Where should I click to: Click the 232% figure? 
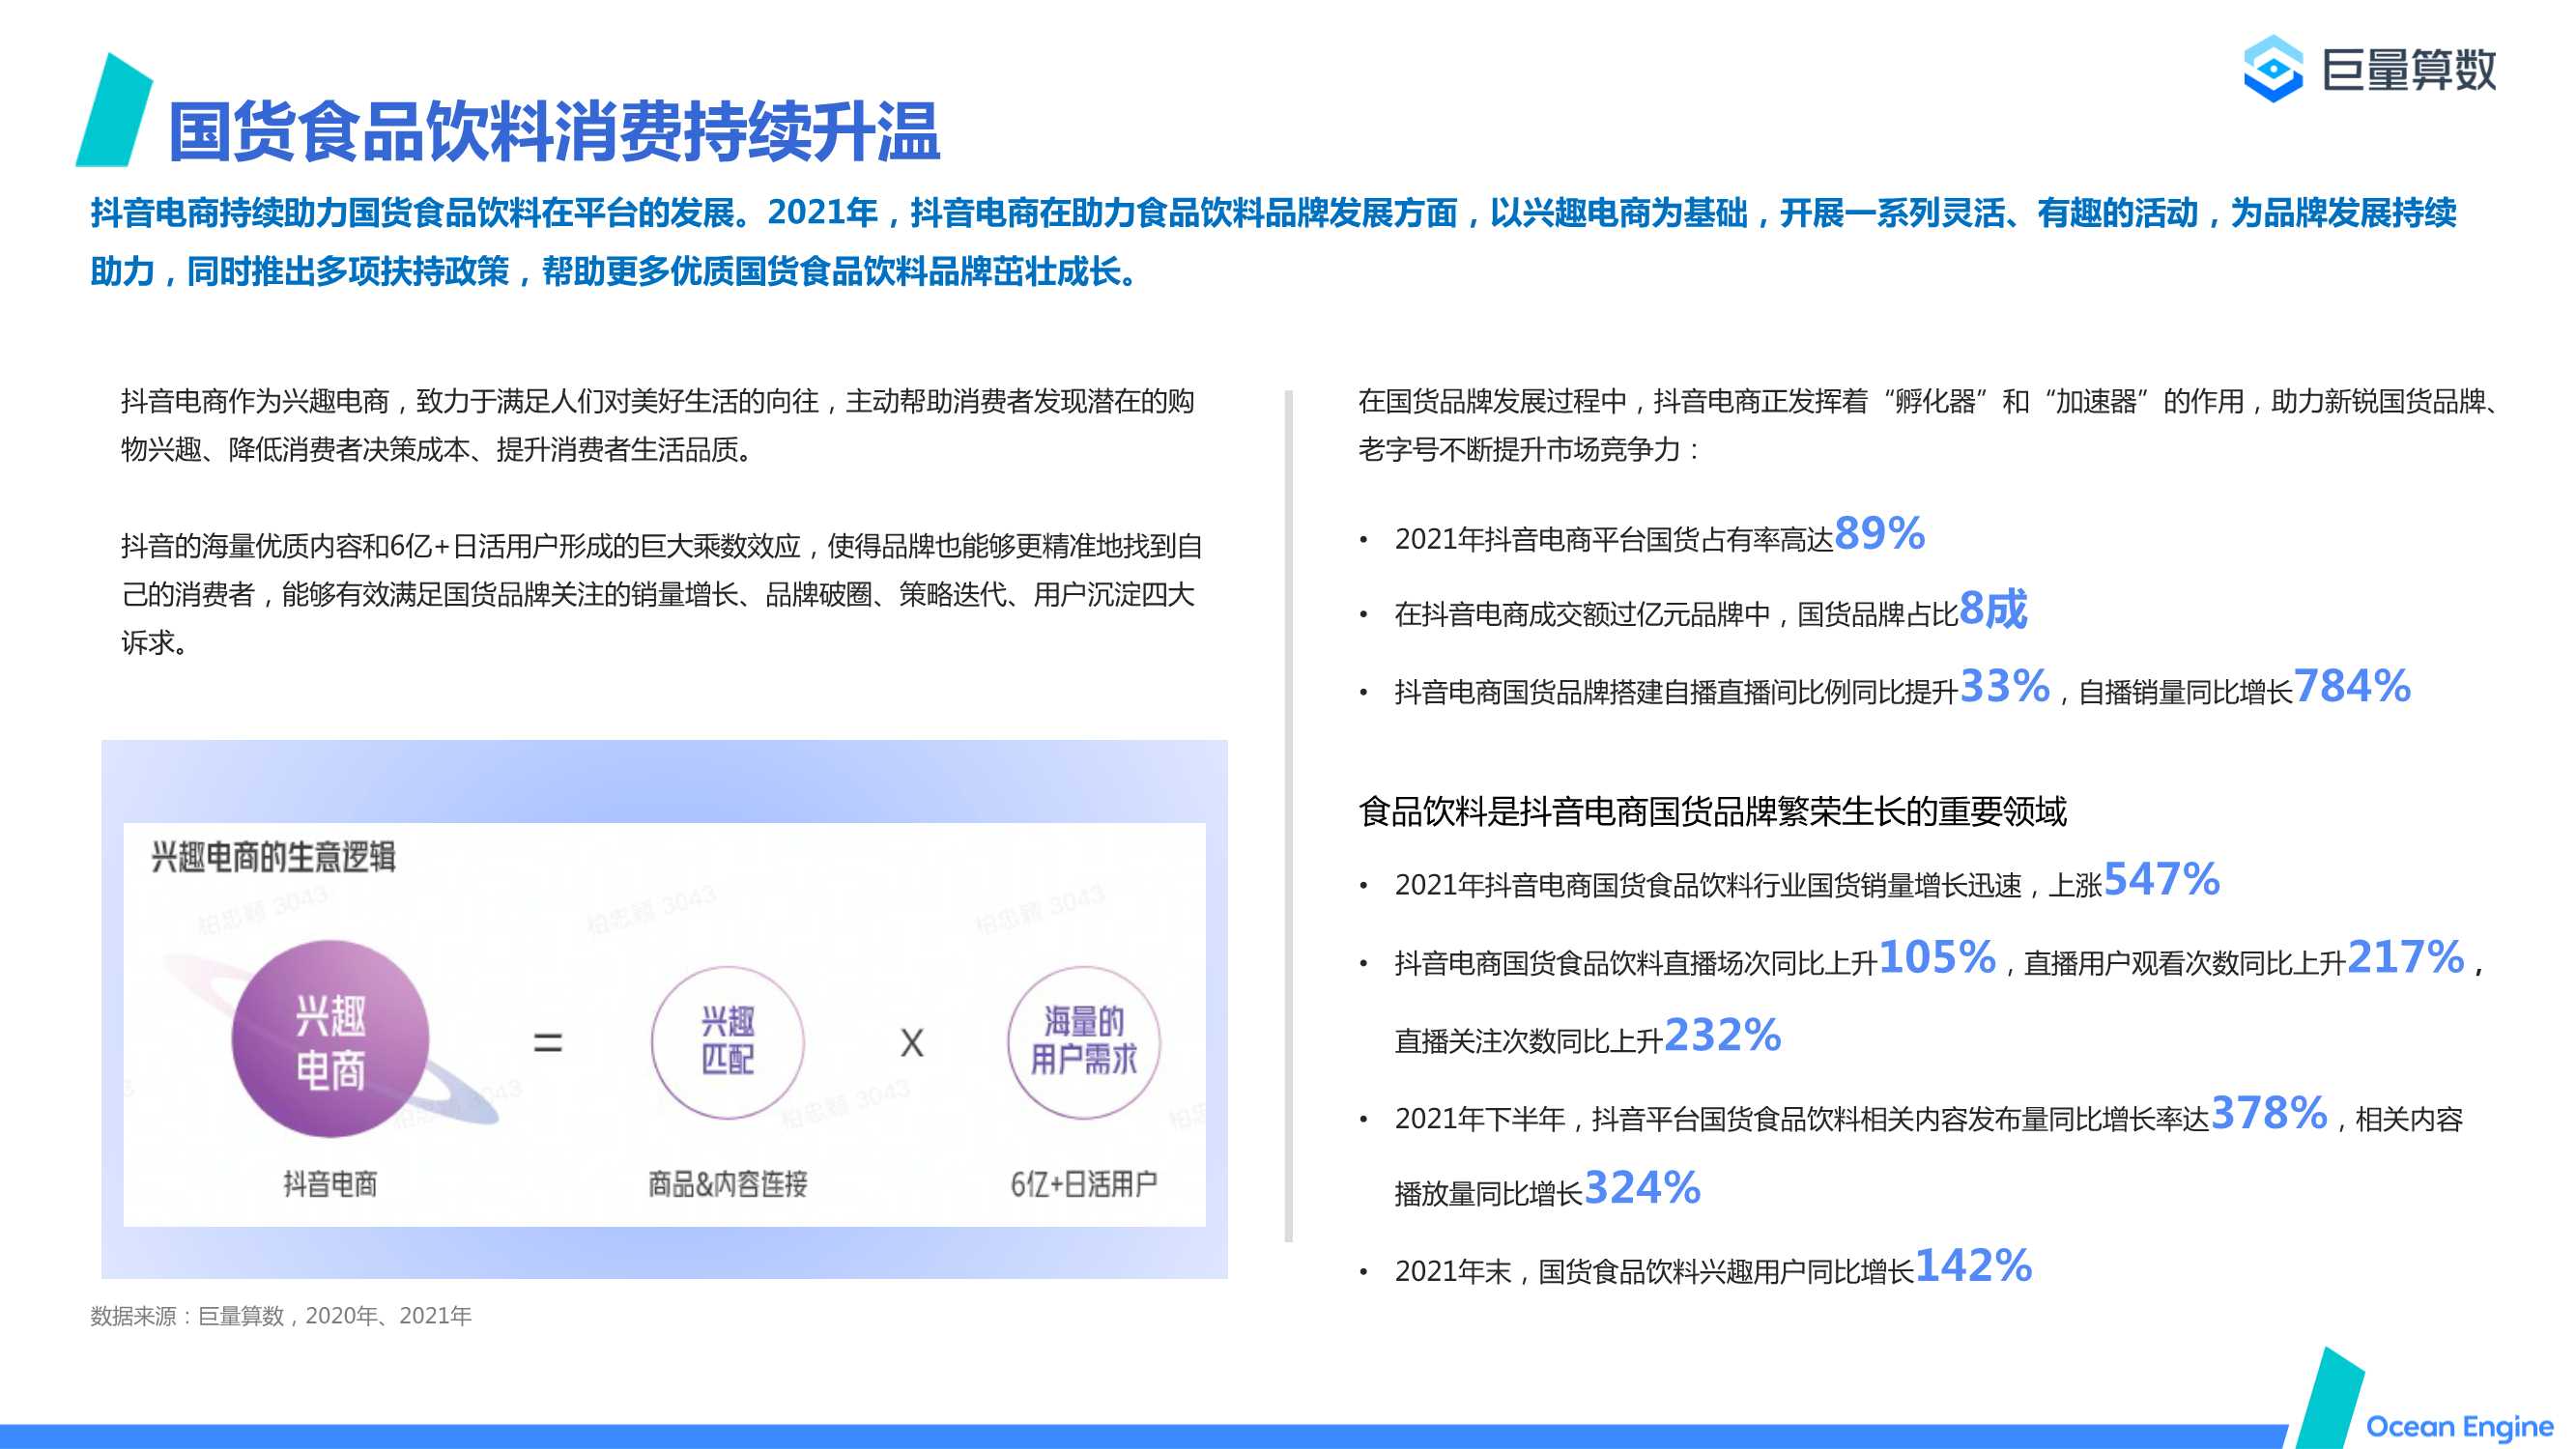[1722, 1035]
